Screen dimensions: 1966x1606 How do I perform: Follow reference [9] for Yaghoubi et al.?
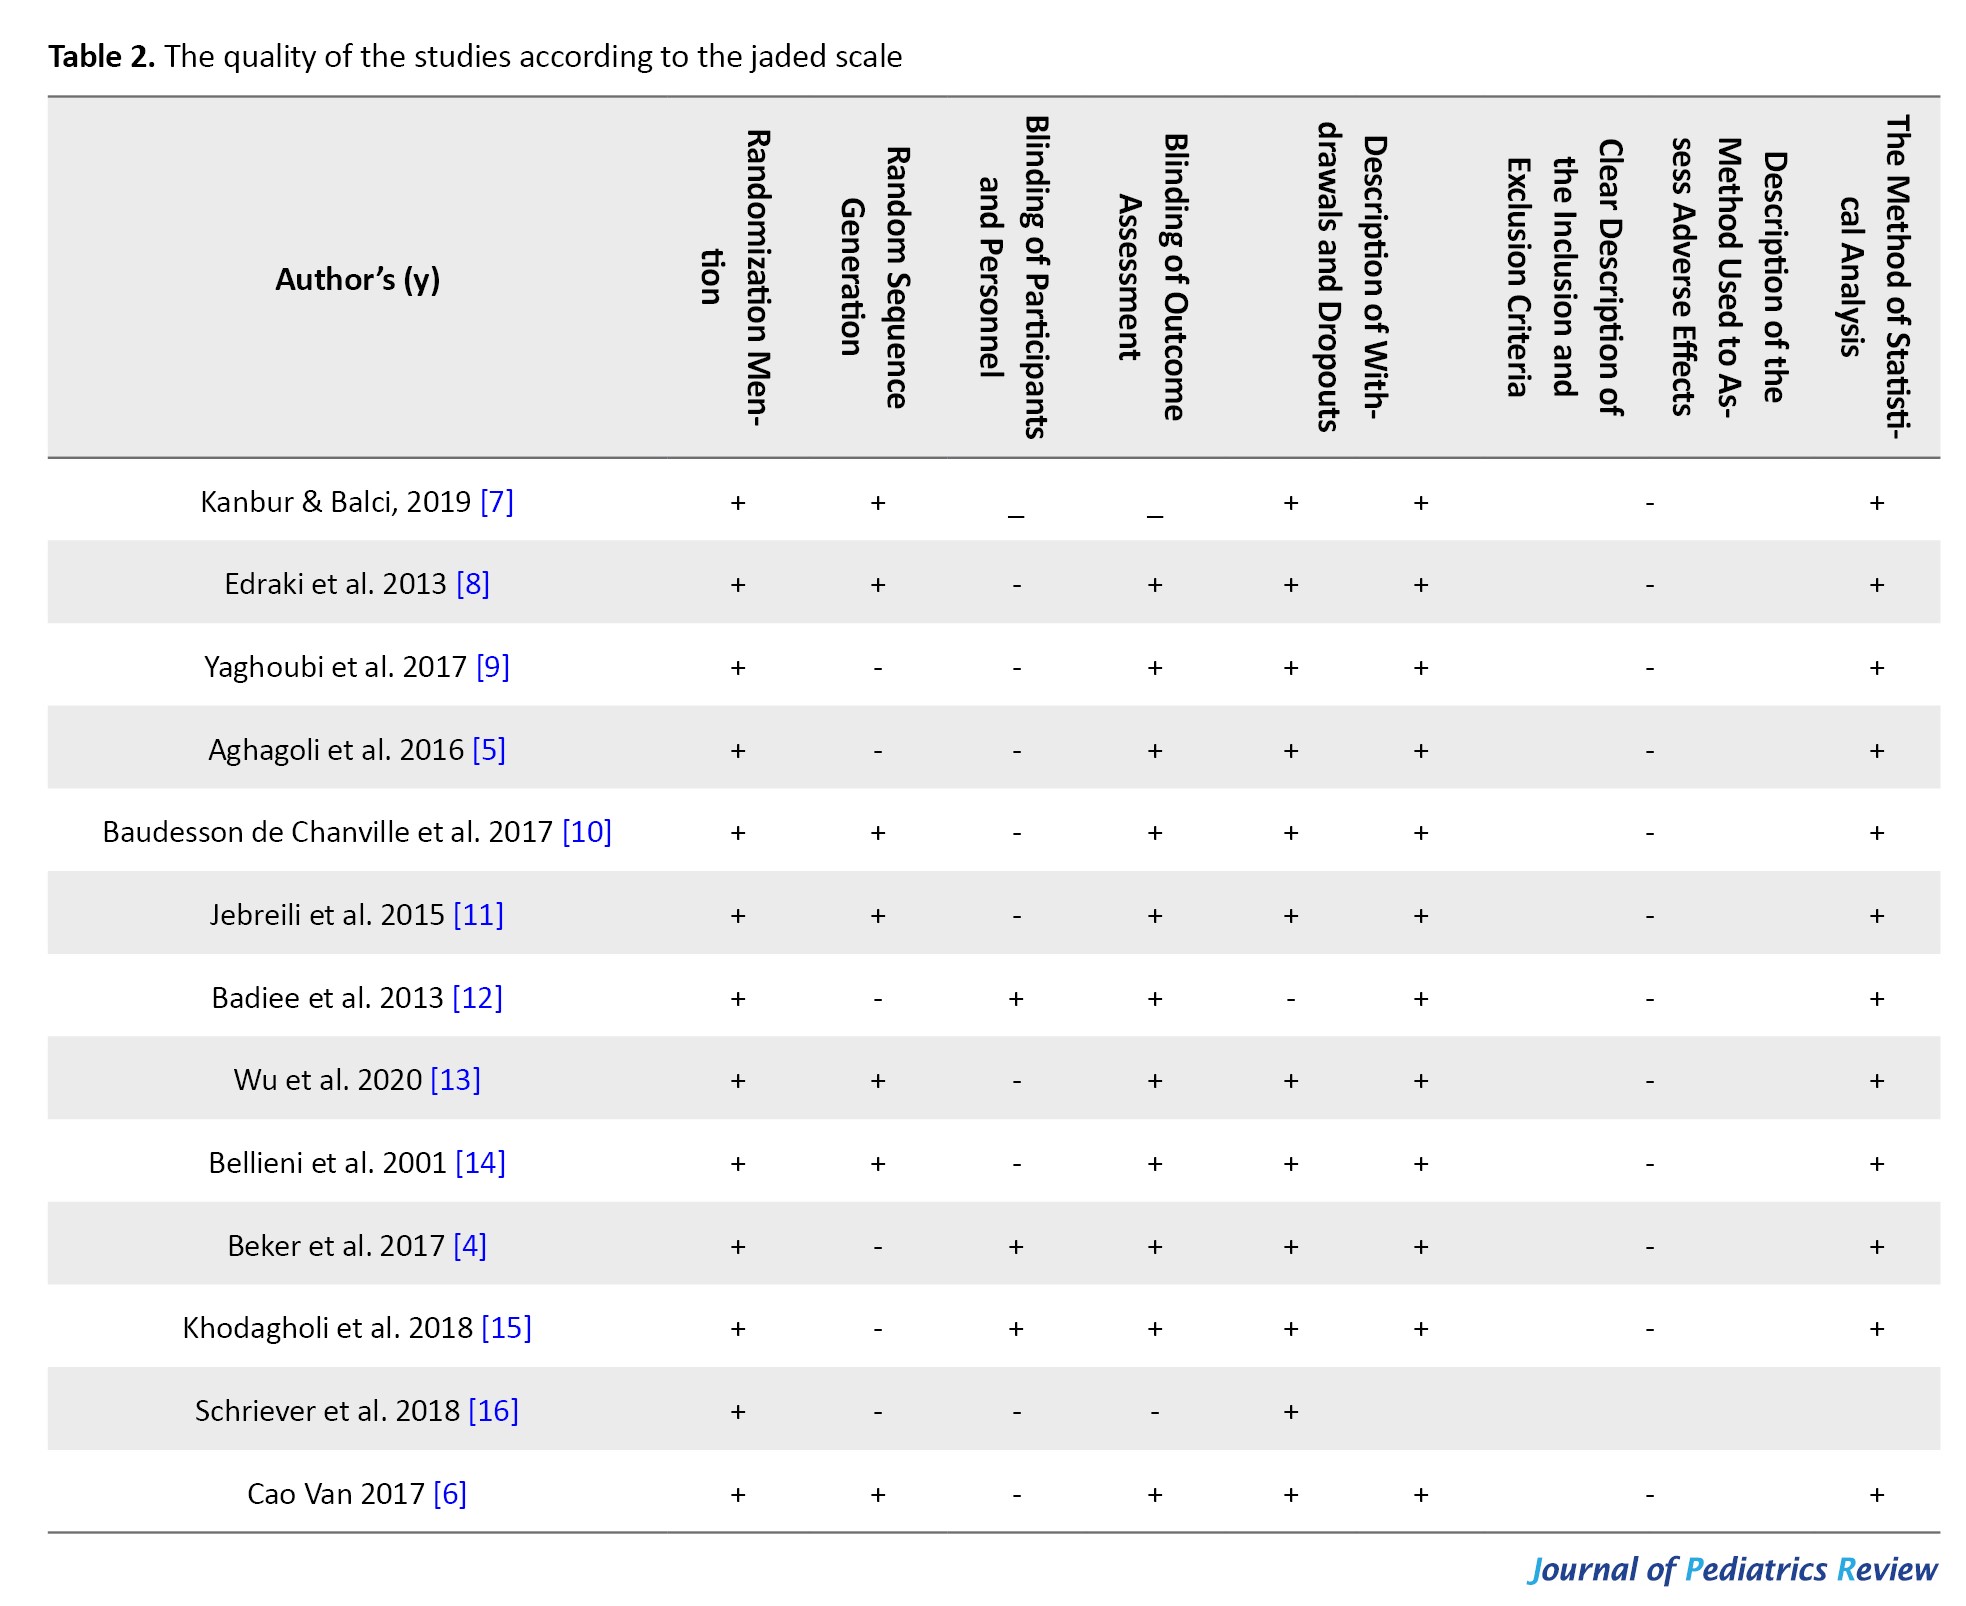493,666
